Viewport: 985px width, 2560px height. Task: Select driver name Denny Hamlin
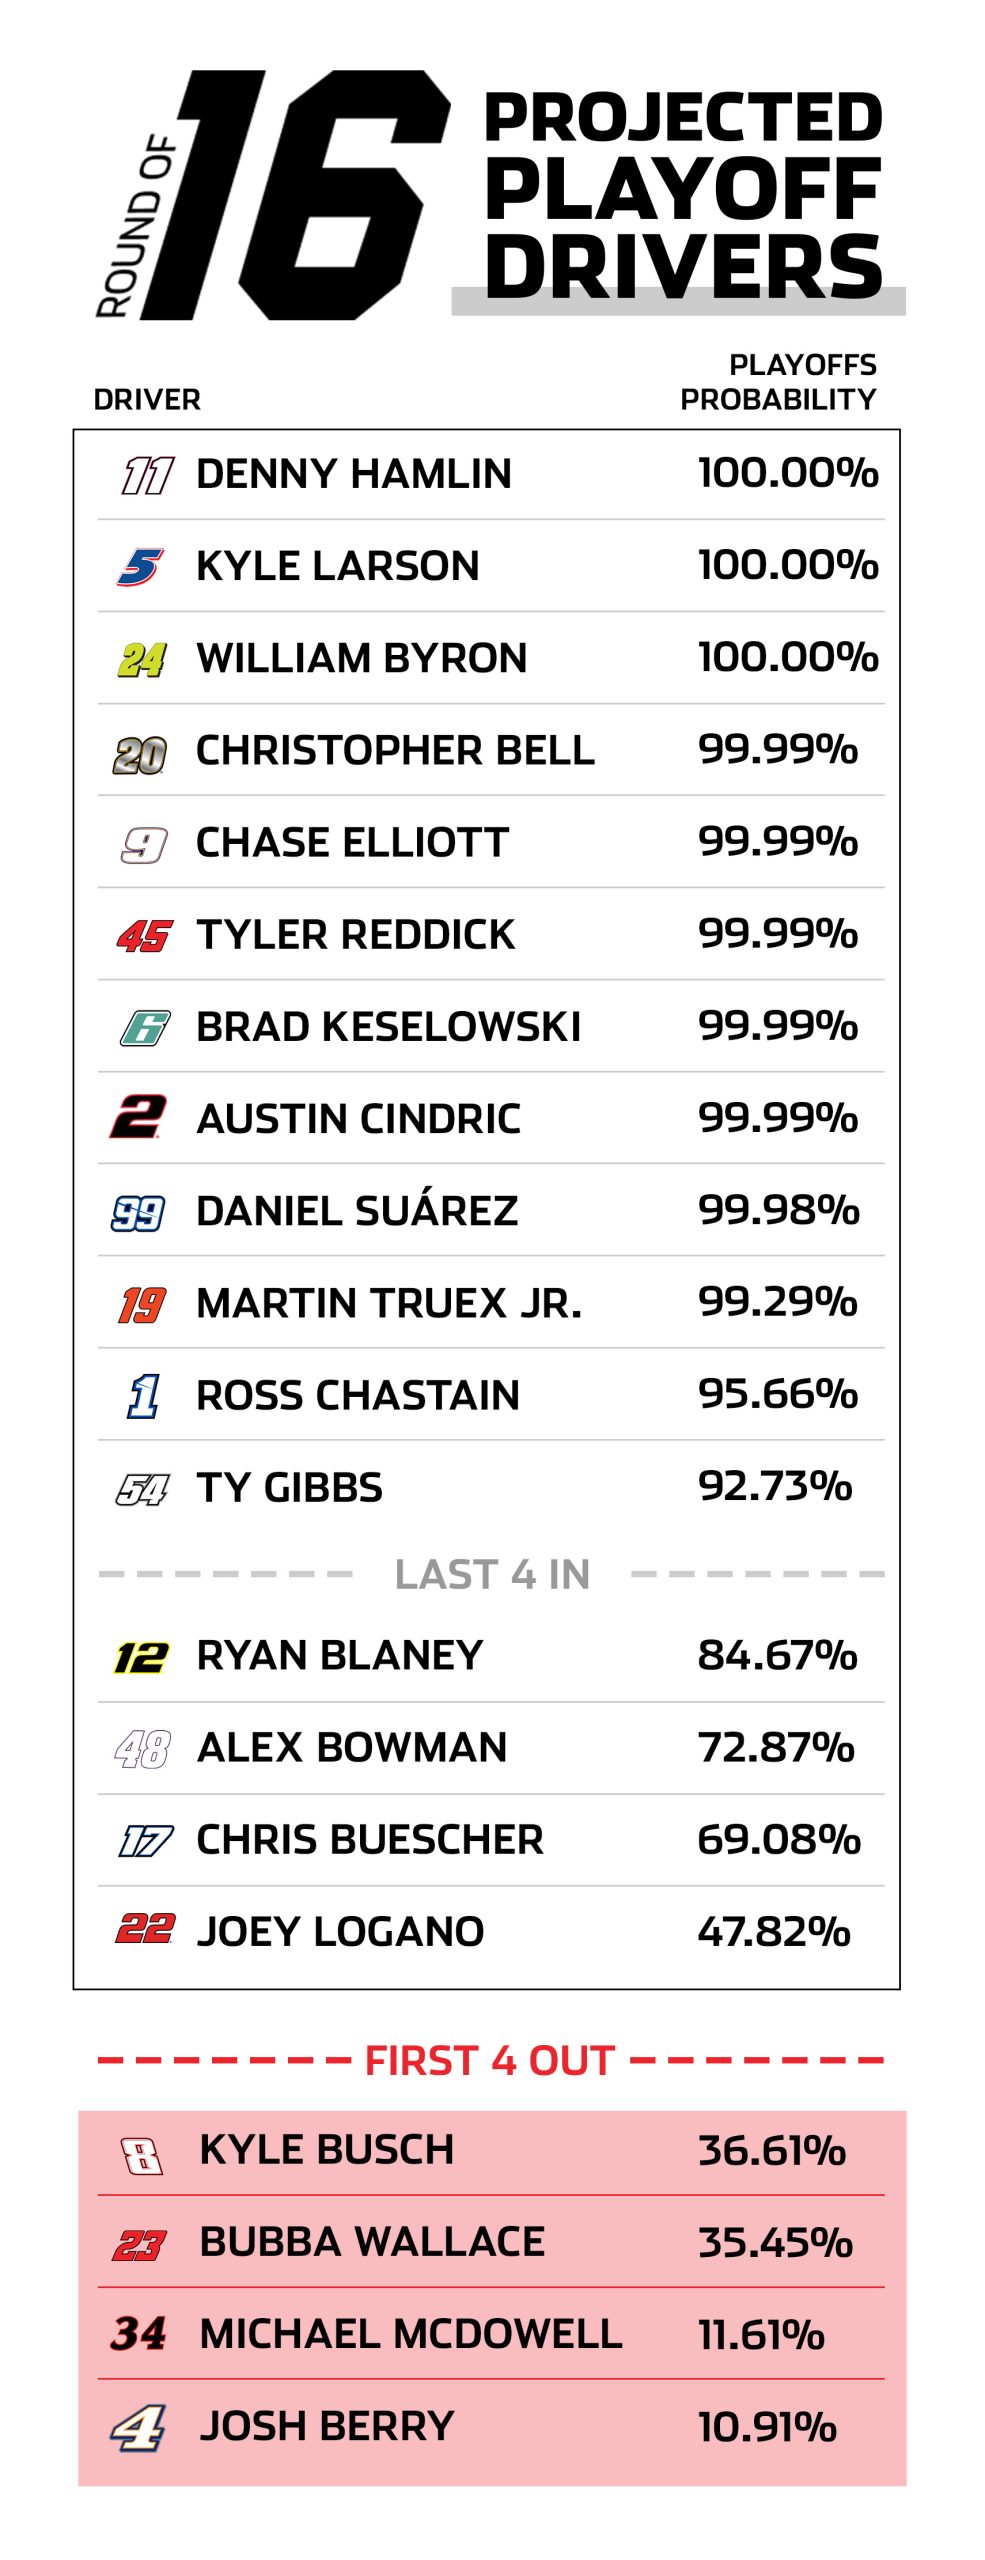pos(353,474)
